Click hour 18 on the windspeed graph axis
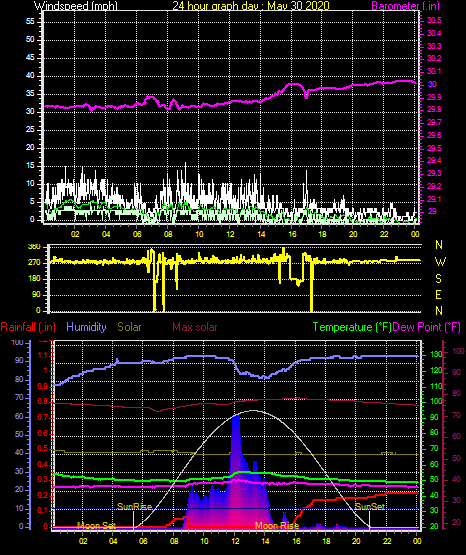This screenshot has width=466, height=555. coord(322,234)
